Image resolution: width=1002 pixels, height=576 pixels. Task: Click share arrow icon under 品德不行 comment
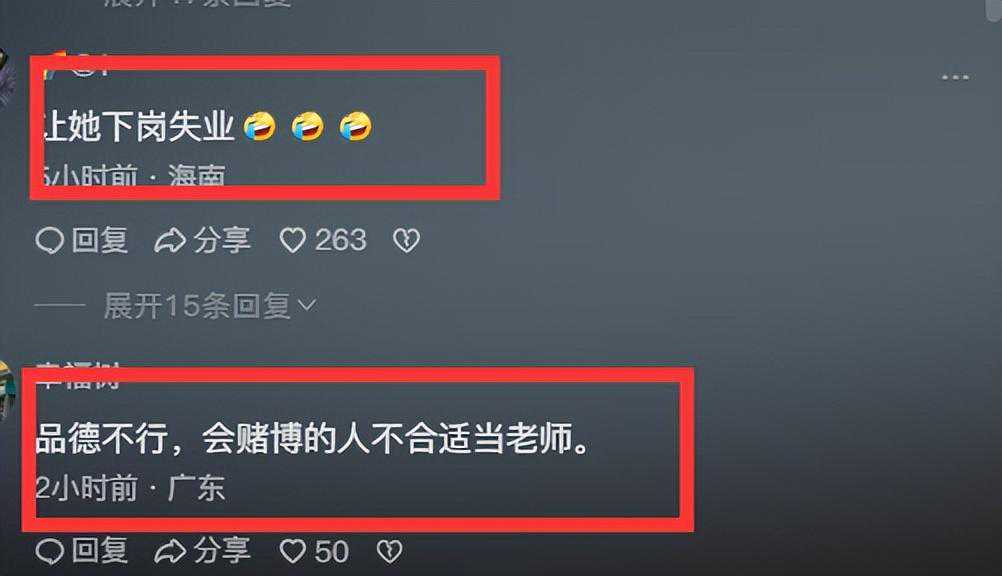coord(170,551)
